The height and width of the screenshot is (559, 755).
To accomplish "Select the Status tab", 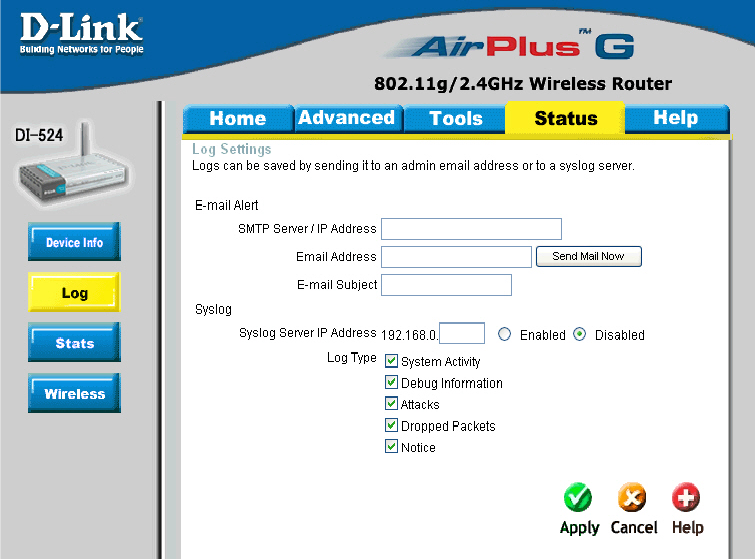I will click(565, 118).
